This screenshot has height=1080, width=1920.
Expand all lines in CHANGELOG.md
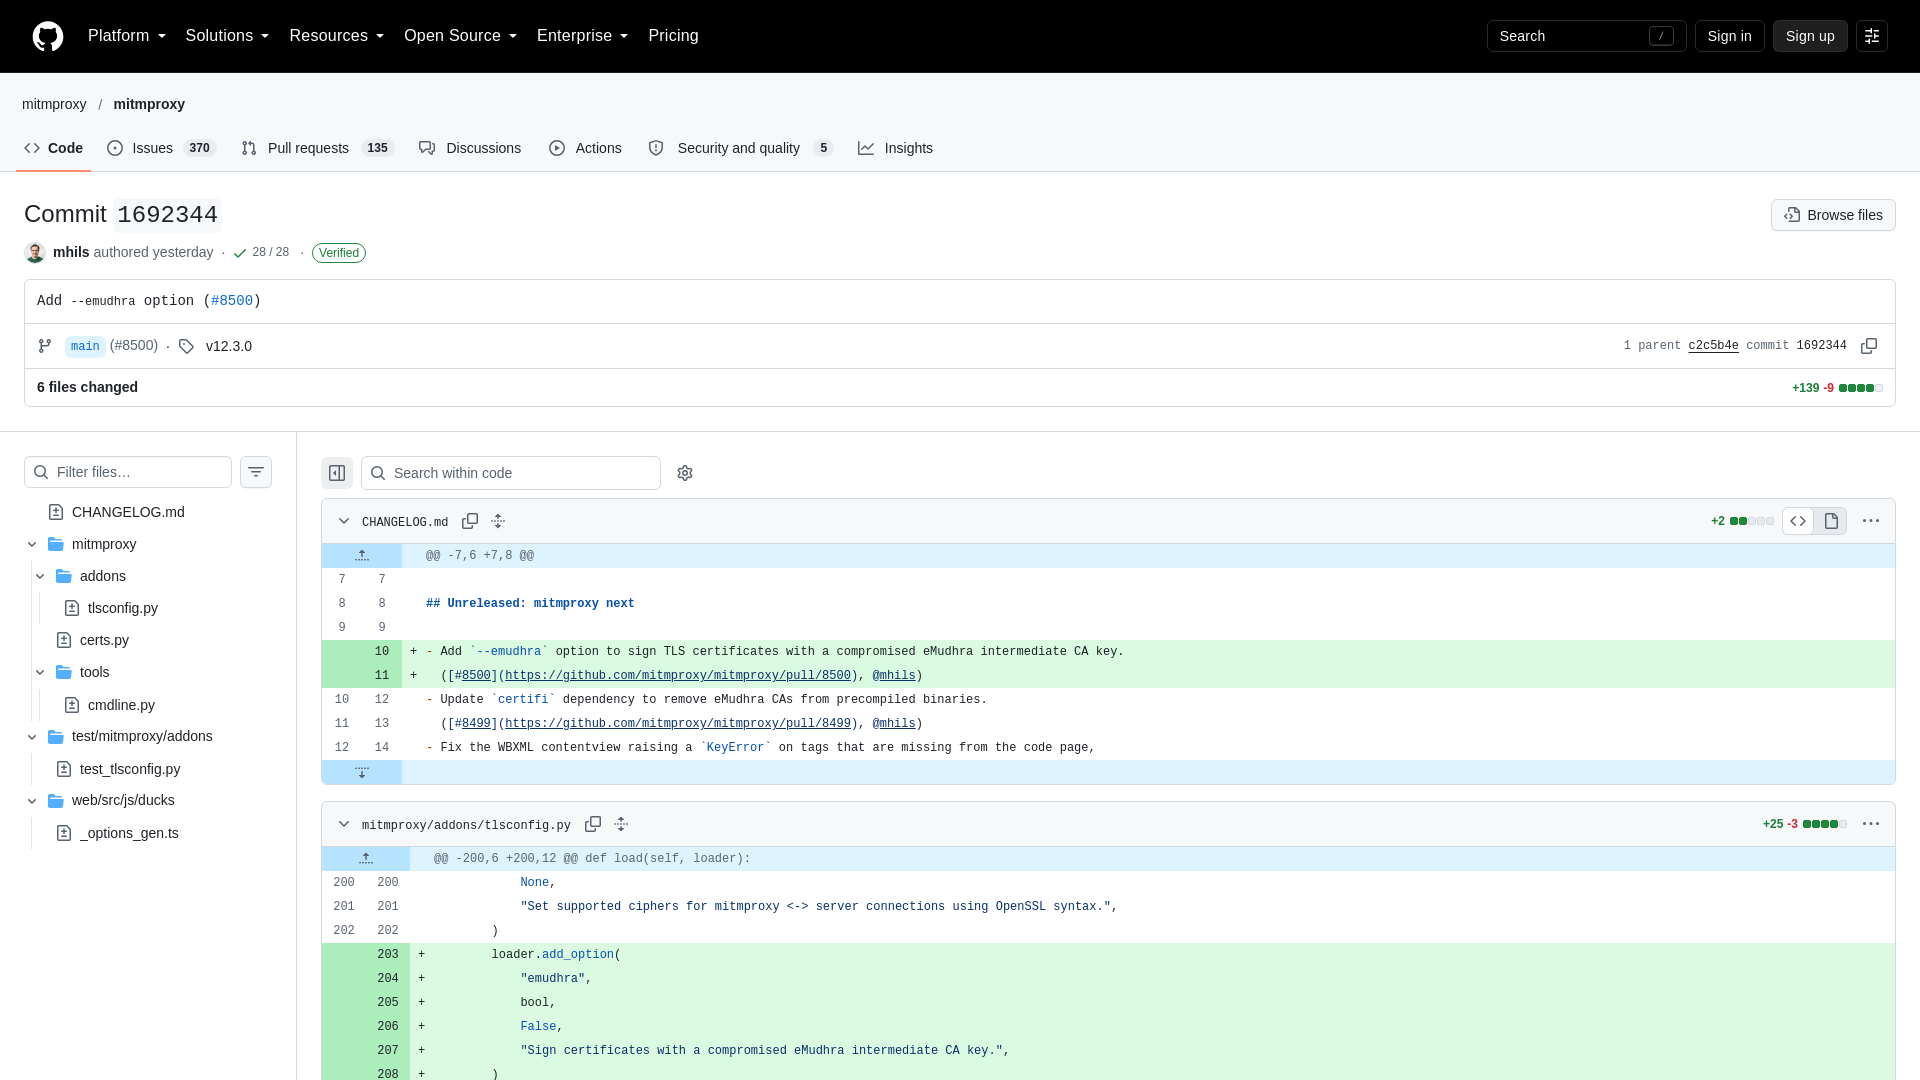[x=498, y=521]
